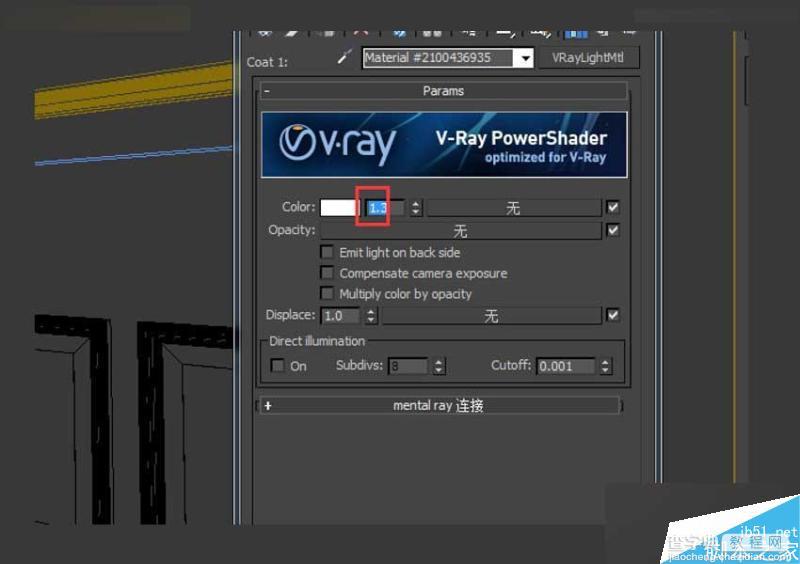The height and width of the screenshot is (564, 800).
Task: Click the Opacity map slot button
Action: click(x=460, y=231)
